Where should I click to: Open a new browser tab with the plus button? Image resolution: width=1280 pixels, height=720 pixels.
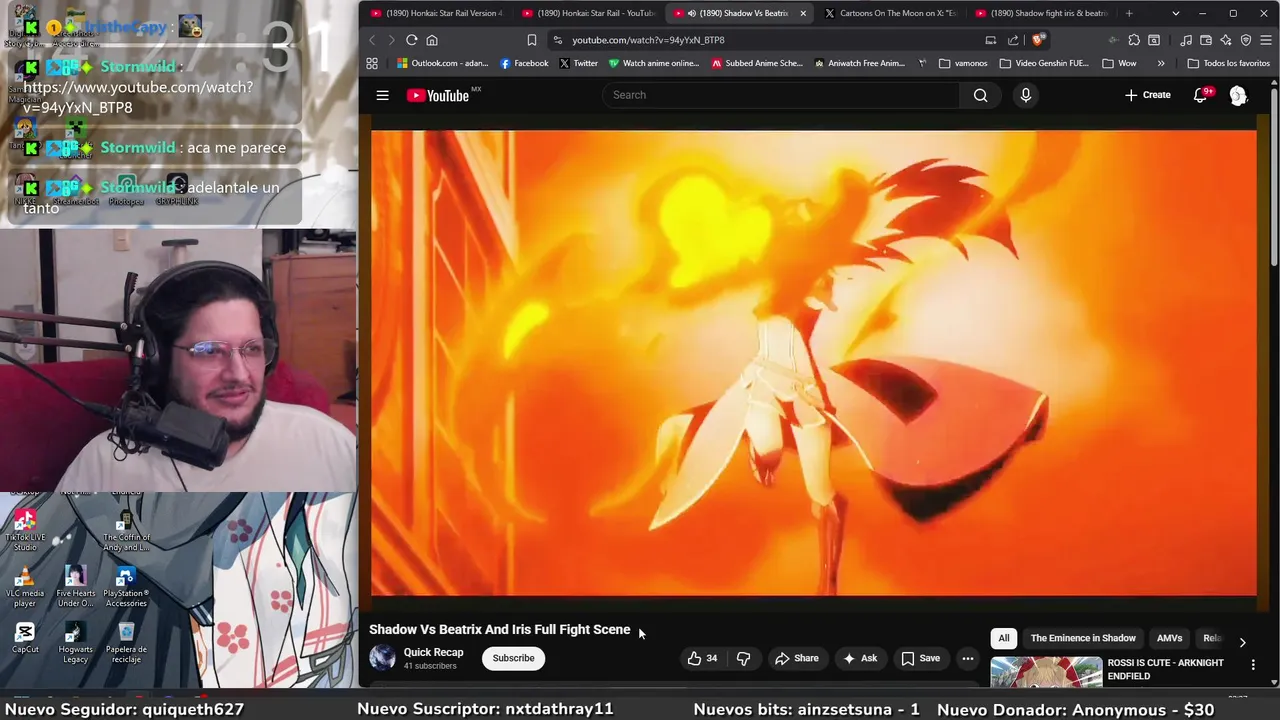[x=1129, y=13]
